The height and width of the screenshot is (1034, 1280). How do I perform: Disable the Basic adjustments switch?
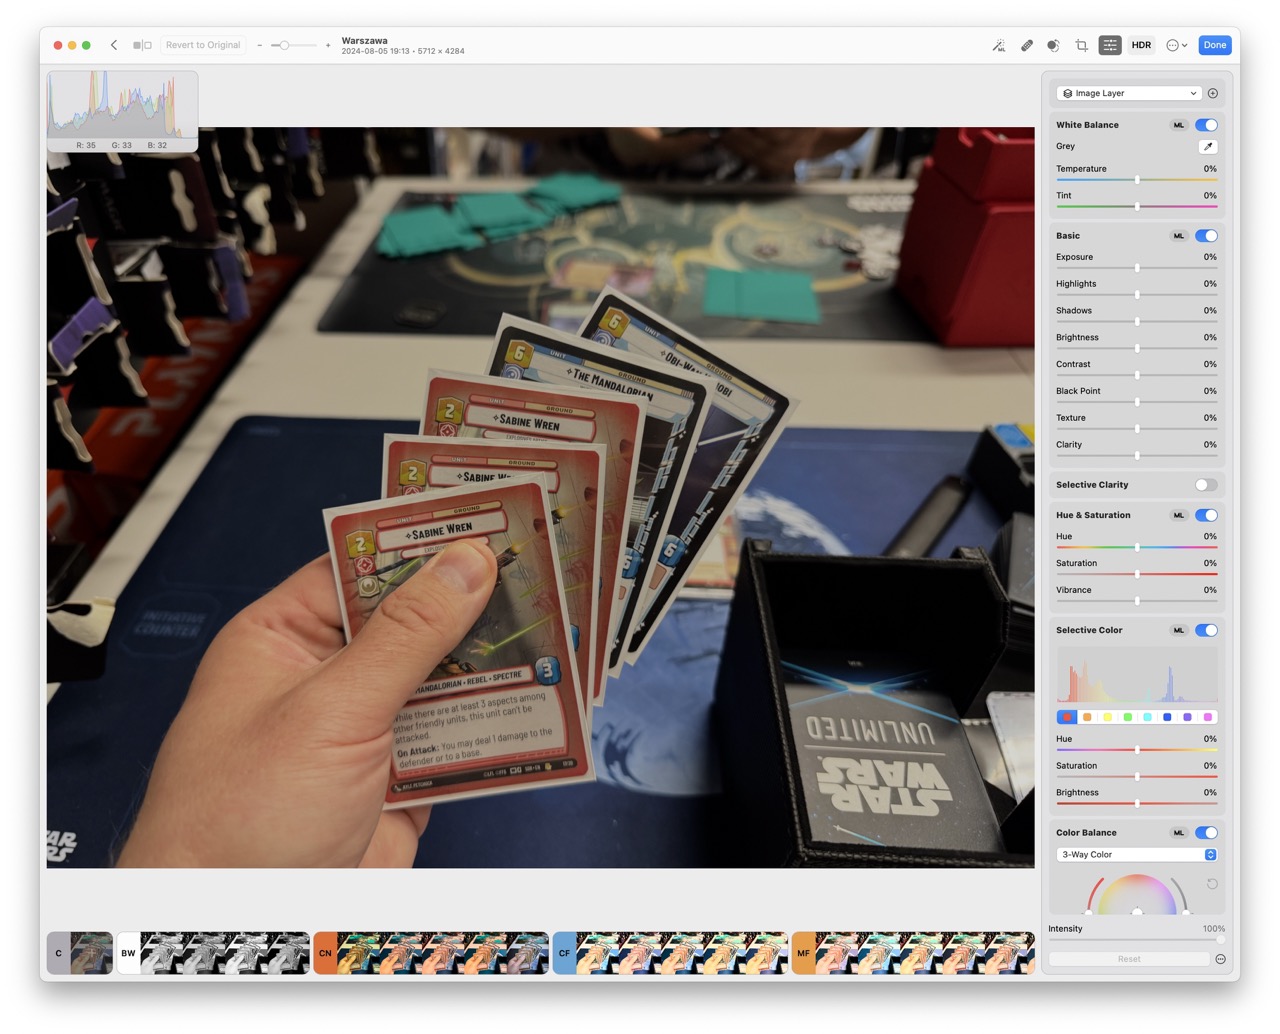[x=1206, y=236]
